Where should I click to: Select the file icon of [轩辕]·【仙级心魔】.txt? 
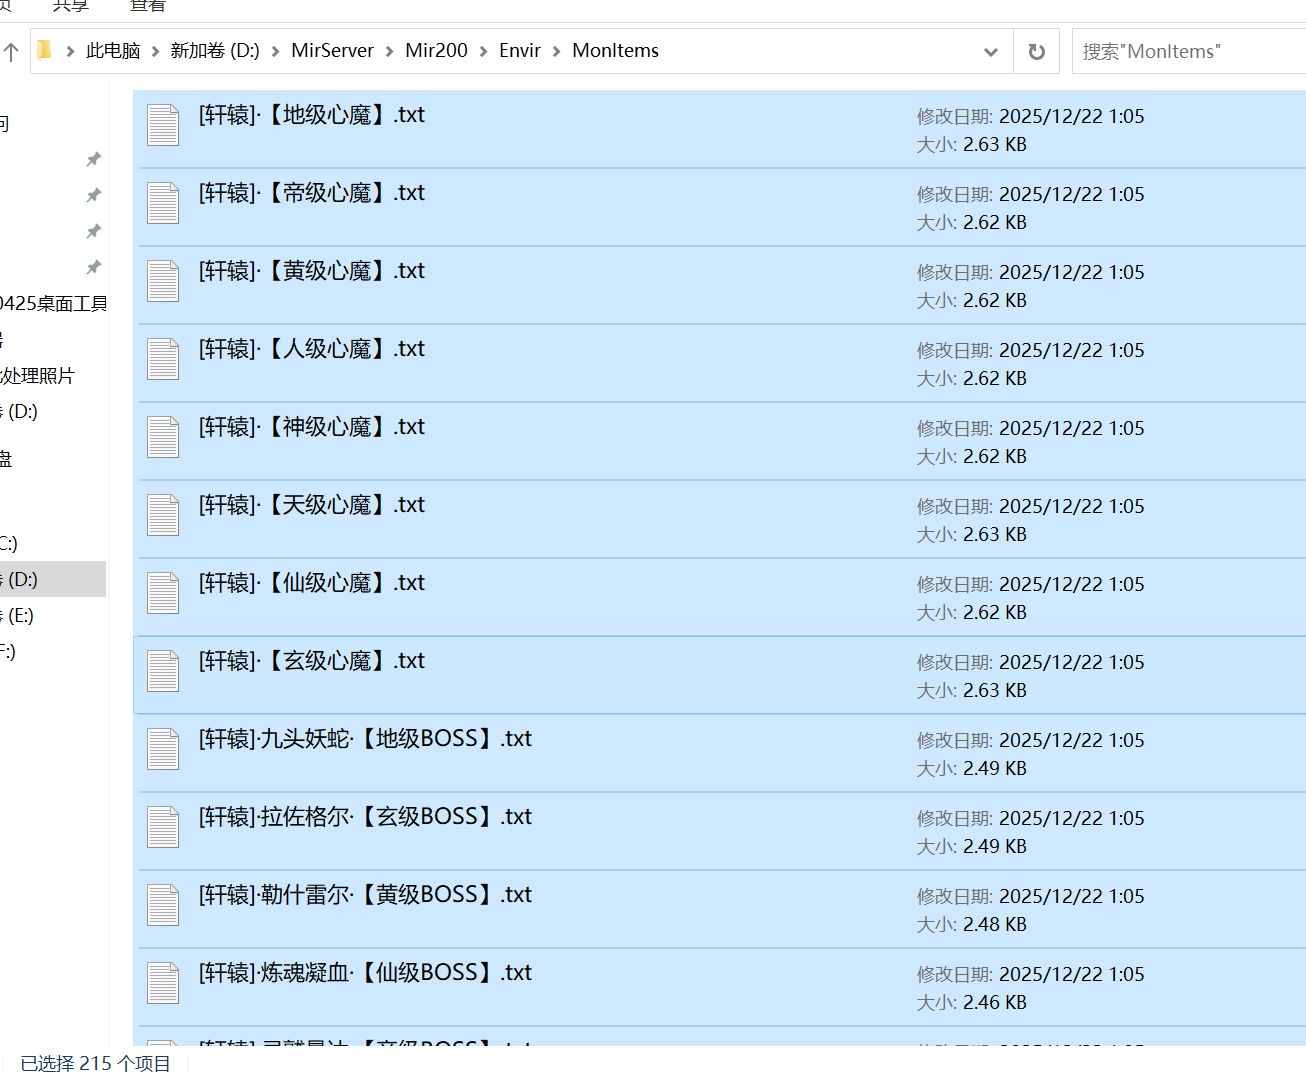tap(163, 593)
